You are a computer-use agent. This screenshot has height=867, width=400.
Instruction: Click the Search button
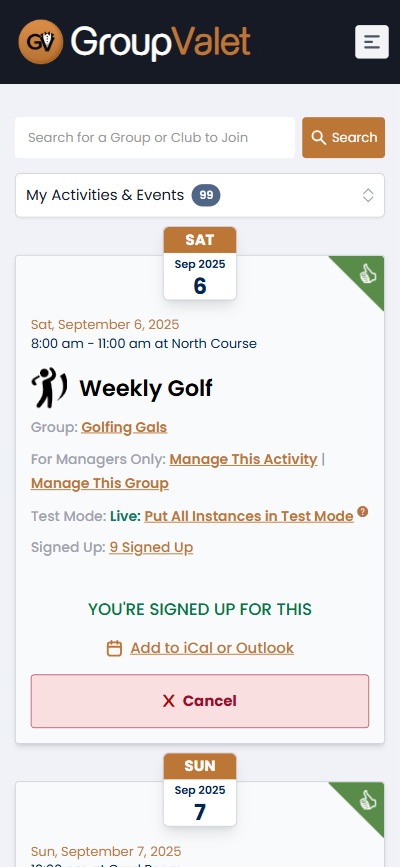[x=344, y=137]
